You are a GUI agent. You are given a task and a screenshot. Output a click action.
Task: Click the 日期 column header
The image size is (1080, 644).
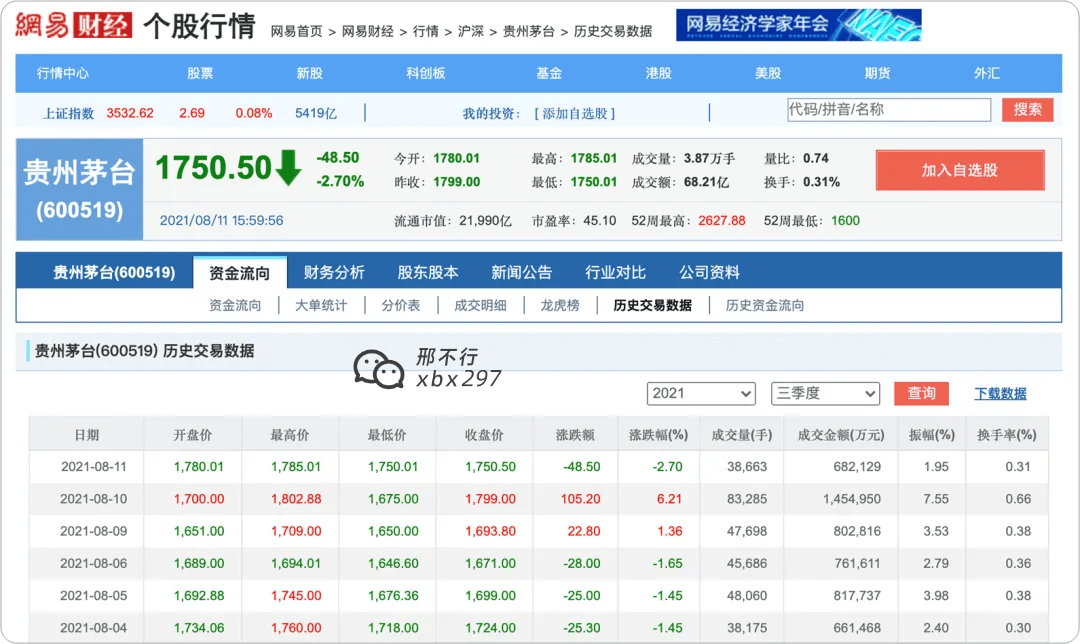point(87,435)
